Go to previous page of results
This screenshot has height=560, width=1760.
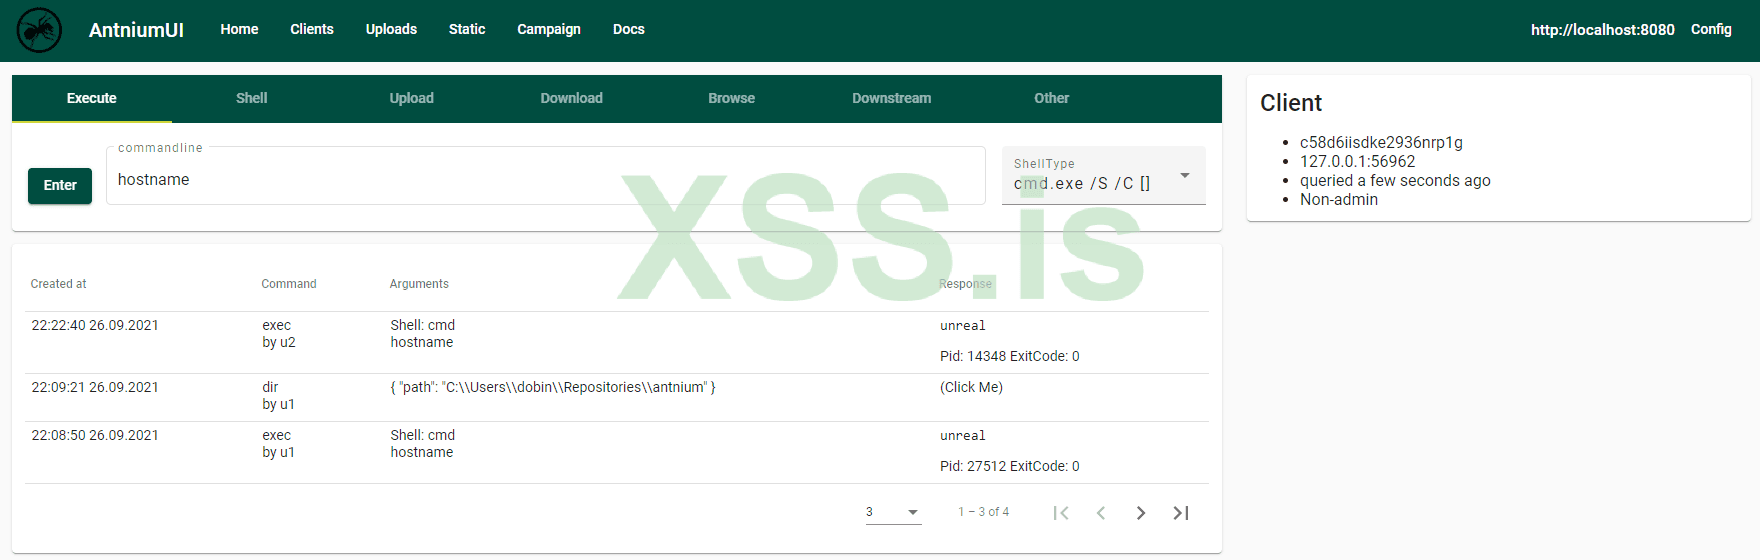tap(1101, 513)
